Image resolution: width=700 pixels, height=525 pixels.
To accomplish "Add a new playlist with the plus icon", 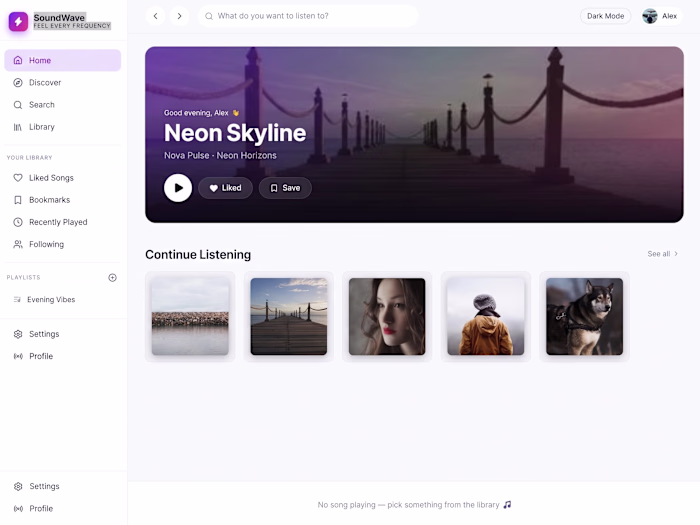I will [x=112, y=278].
